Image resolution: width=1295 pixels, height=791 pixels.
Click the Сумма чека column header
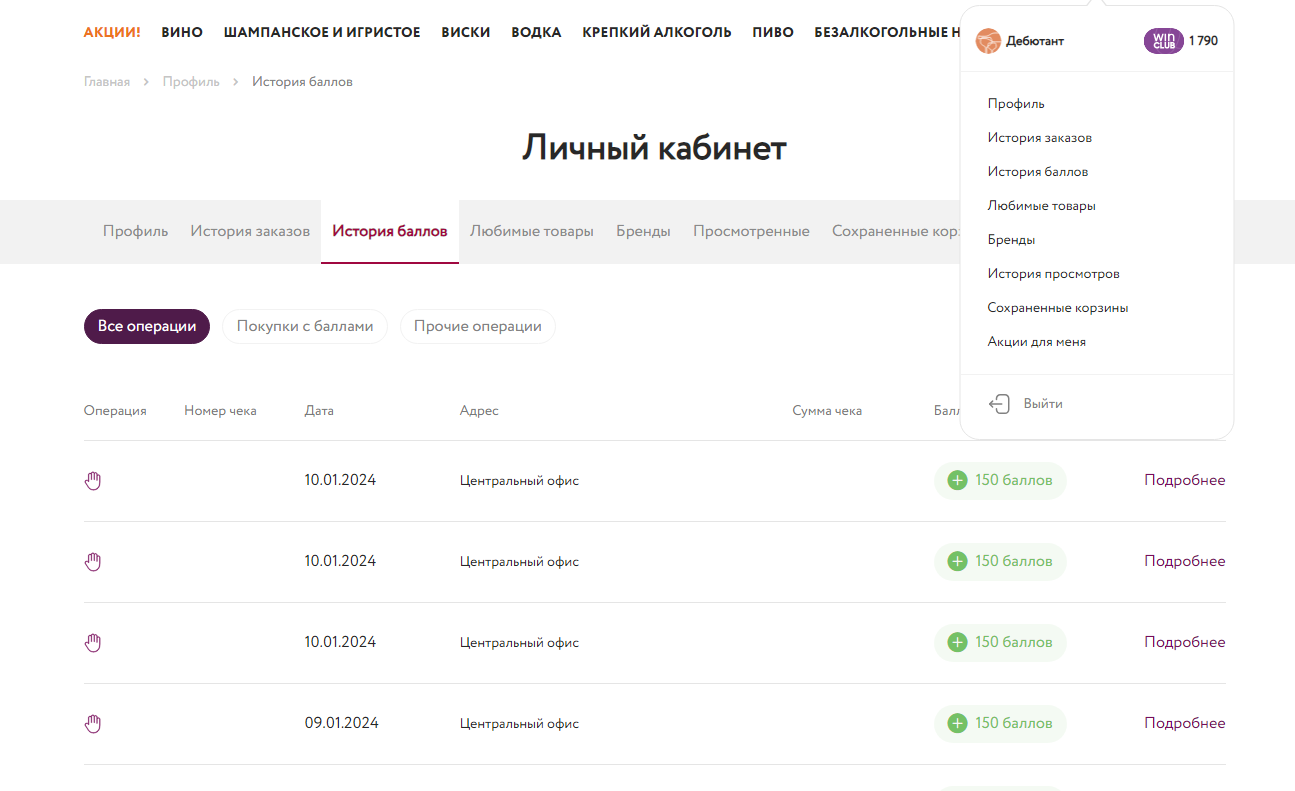[x=827, y=411]
